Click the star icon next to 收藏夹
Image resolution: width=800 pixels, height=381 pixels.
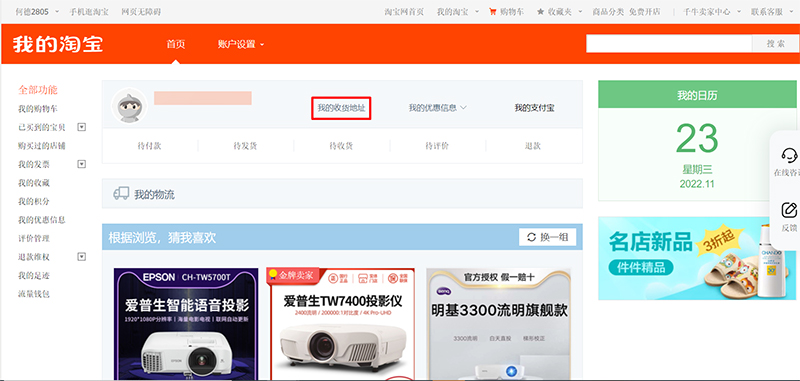coord(540,11)
